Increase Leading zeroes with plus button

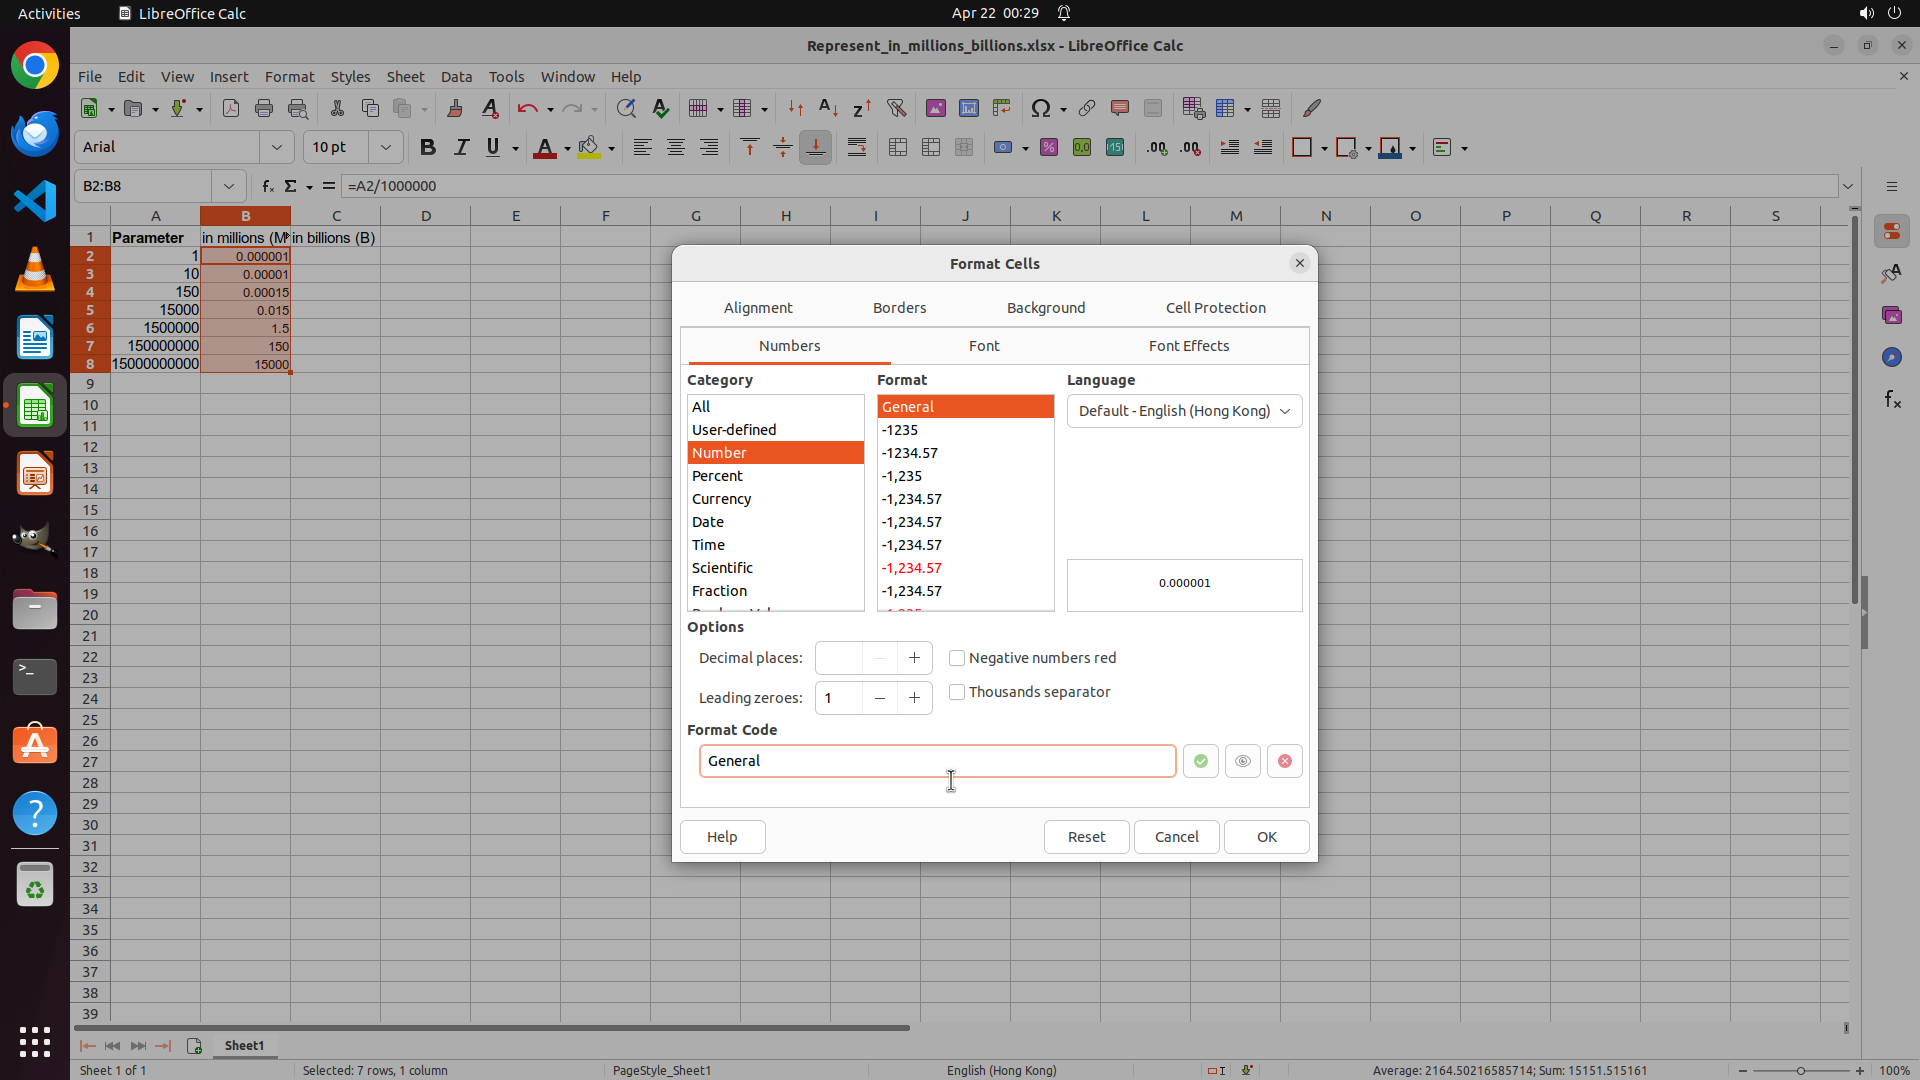point(914,698)
